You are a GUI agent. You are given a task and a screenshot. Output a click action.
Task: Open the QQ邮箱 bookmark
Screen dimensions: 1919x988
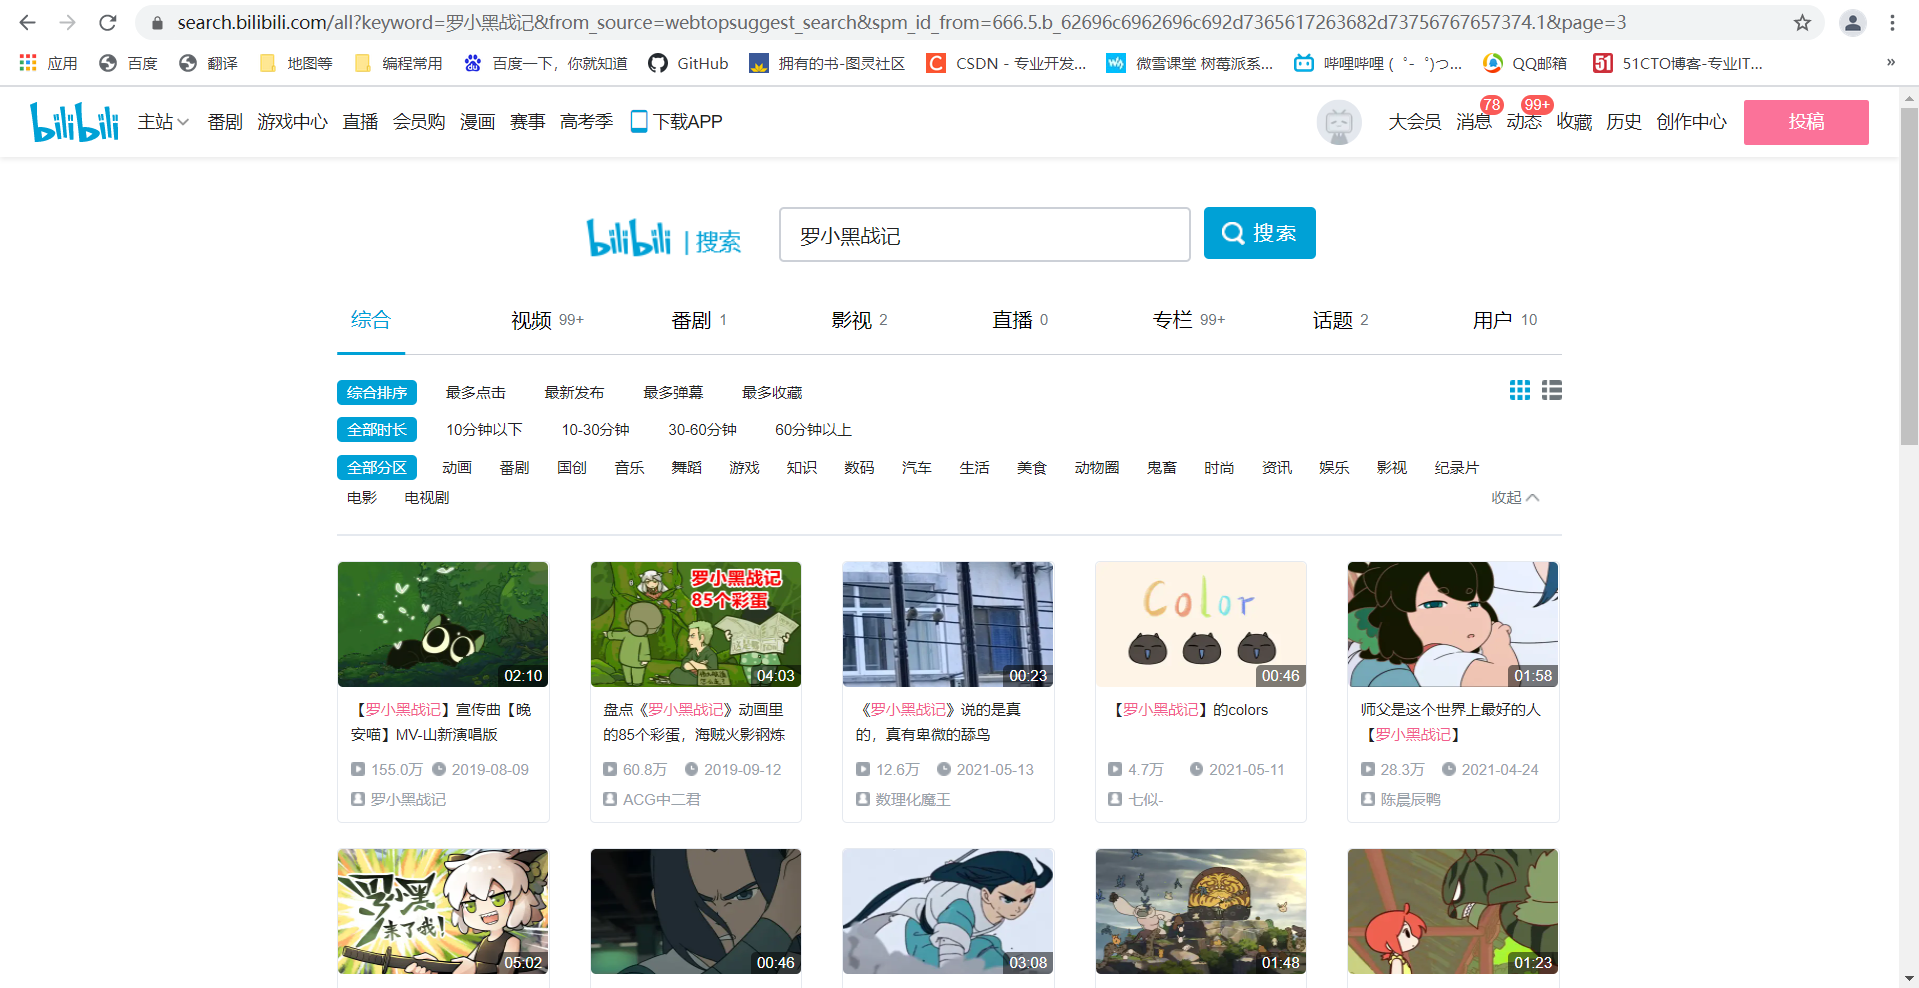coord(1525,63)
